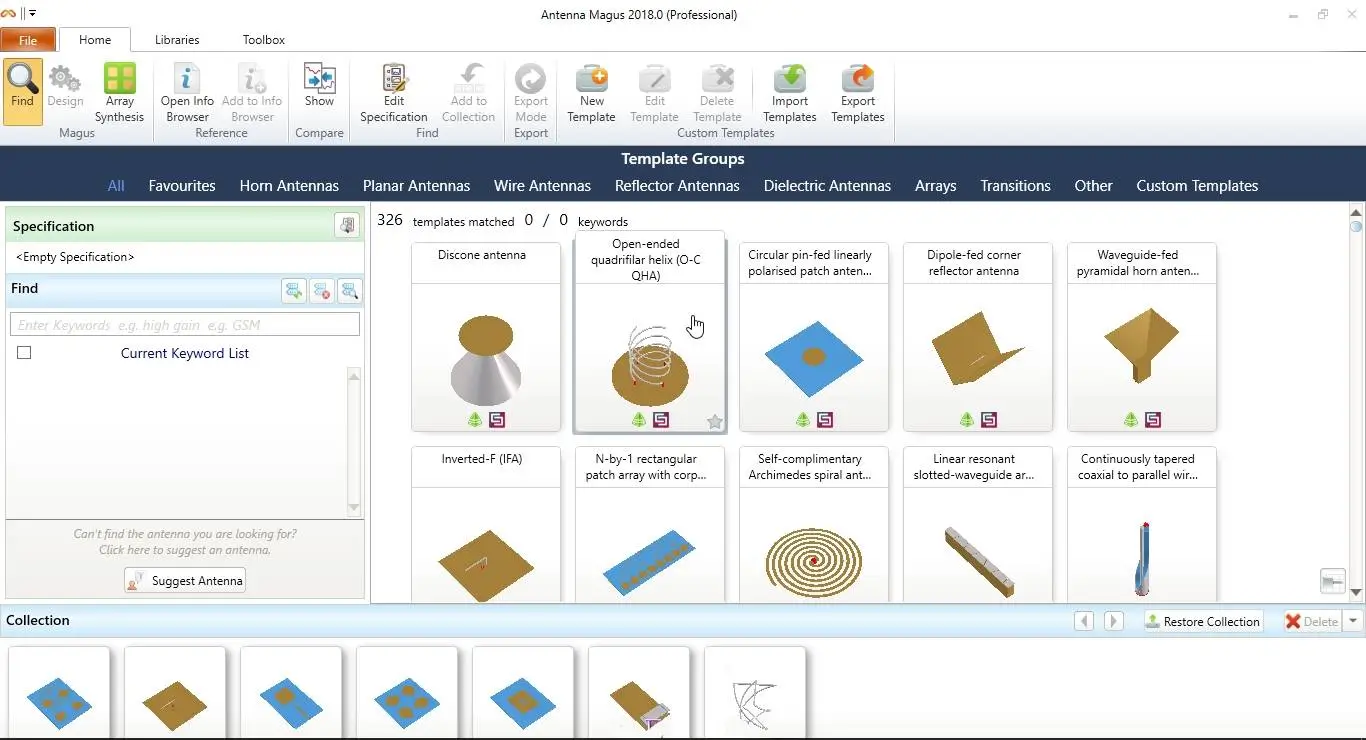The image size is (1366, 740).
Task: Open Info Browser from ribbon
Action: [x=187, y=92]
